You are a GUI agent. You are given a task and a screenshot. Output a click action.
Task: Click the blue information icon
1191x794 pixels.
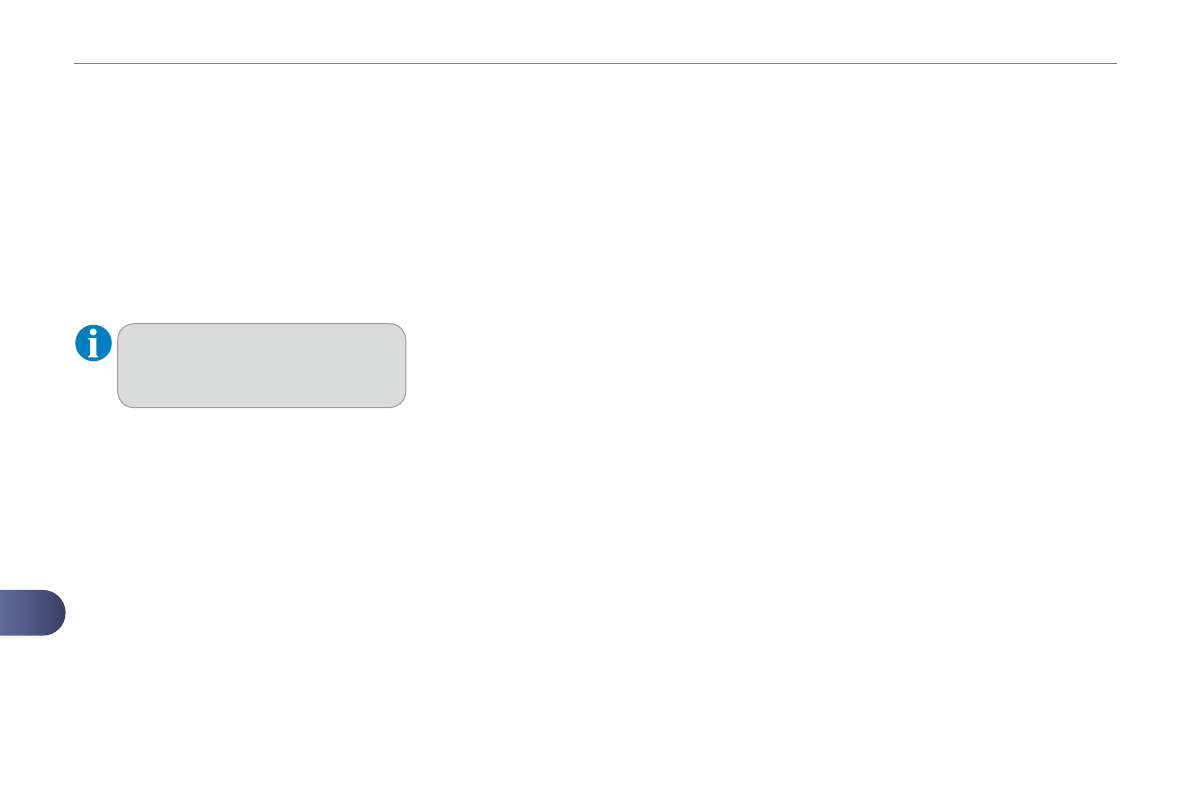94,343
